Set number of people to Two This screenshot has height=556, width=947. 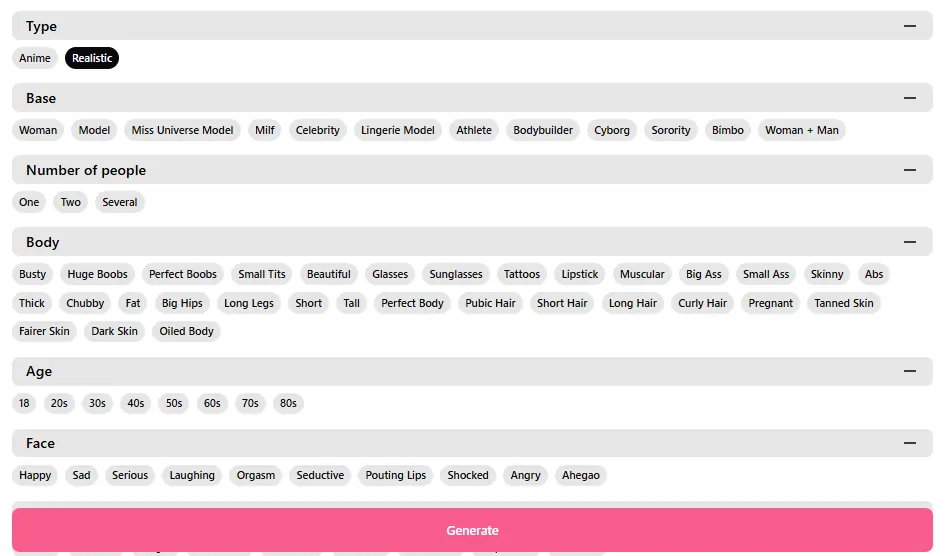[x=71, y=202]
